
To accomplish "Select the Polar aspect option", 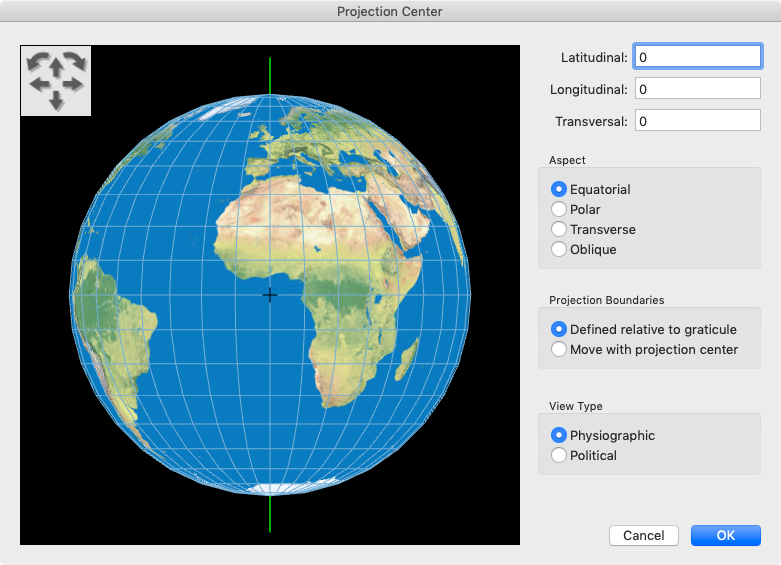I will 559,209.
